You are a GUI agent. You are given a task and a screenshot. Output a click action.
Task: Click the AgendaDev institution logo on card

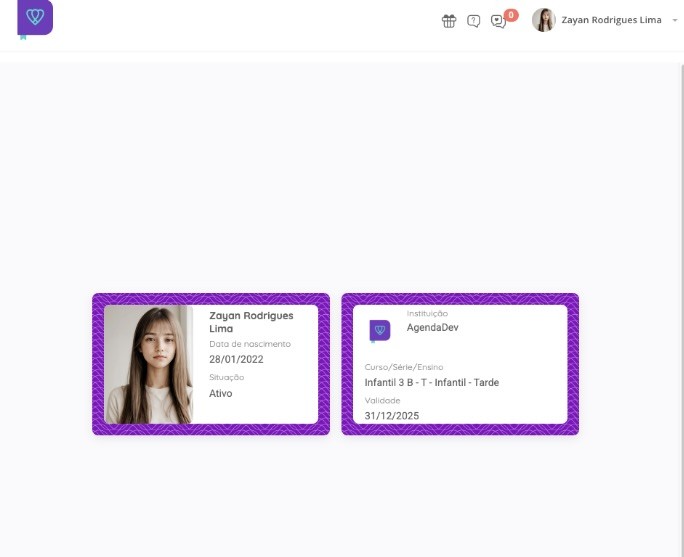[380, 331]
